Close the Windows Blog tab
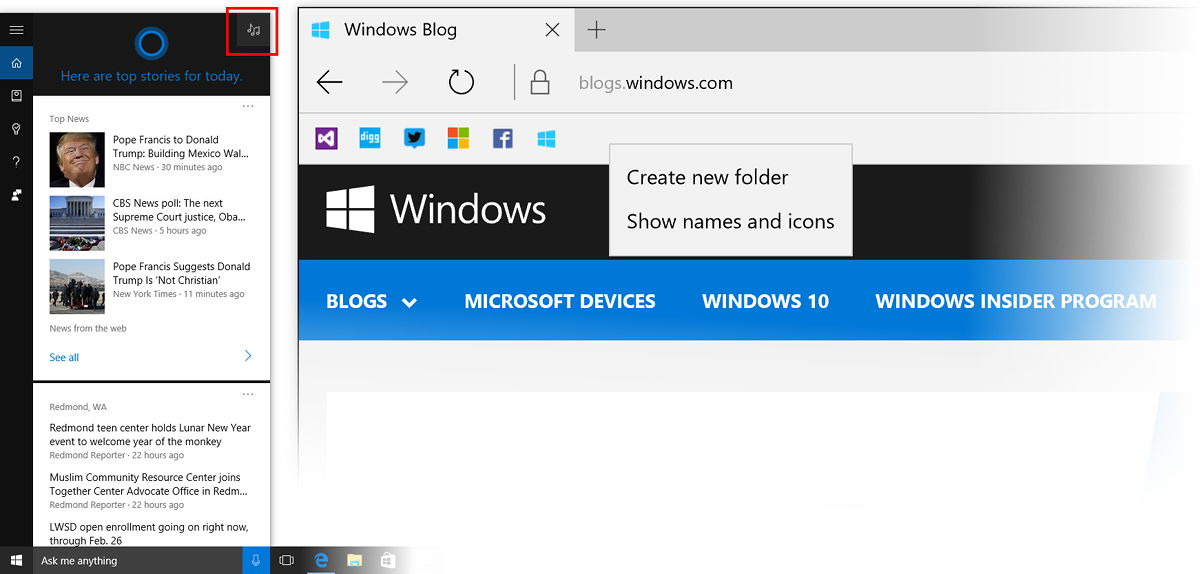The image size is (1200, 574). [x=552, y=30]
